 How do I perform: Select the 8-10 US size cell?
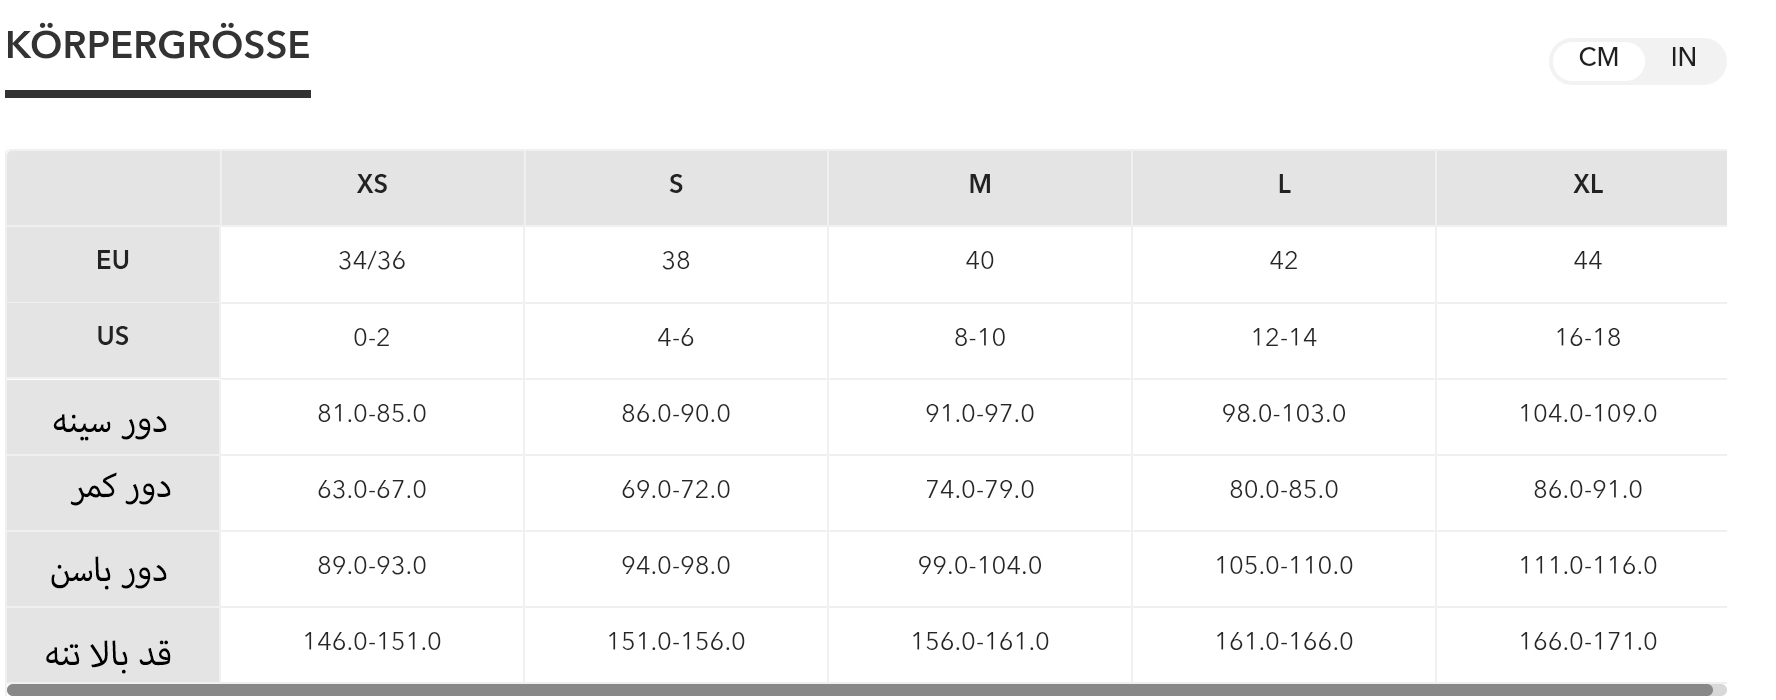980,338
